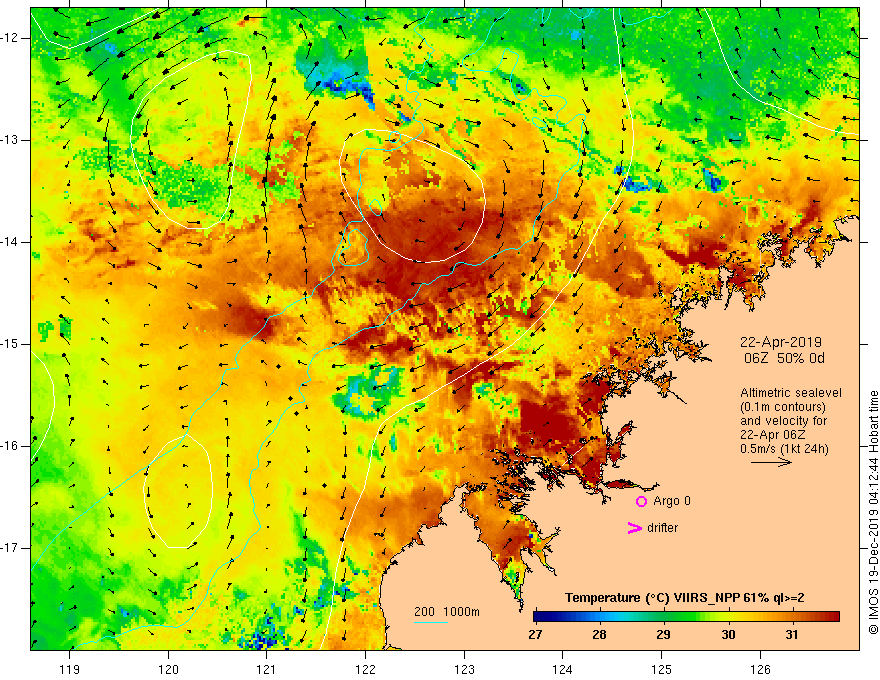Click the '0.5m/s (1kt 24h)' text

[x=784, y=448]
